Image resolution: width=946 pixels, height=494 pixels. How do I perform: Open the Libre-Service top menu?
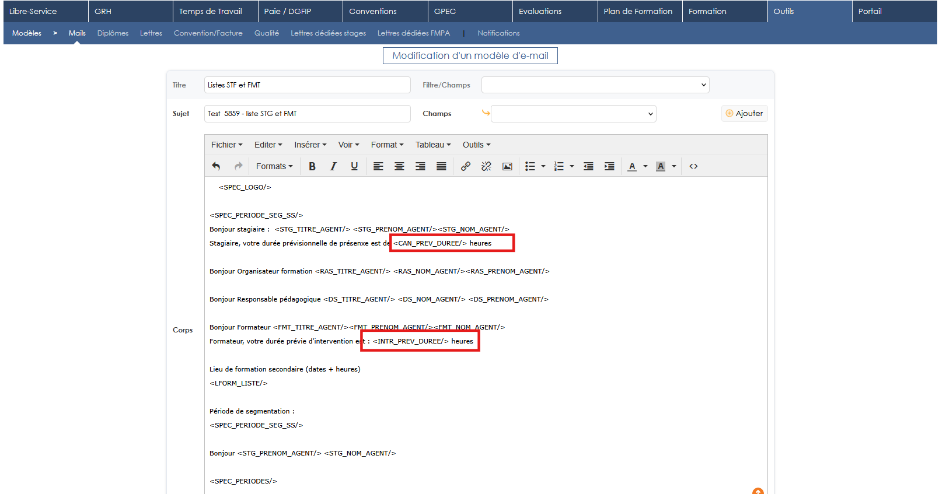click(x=46, y=11)
